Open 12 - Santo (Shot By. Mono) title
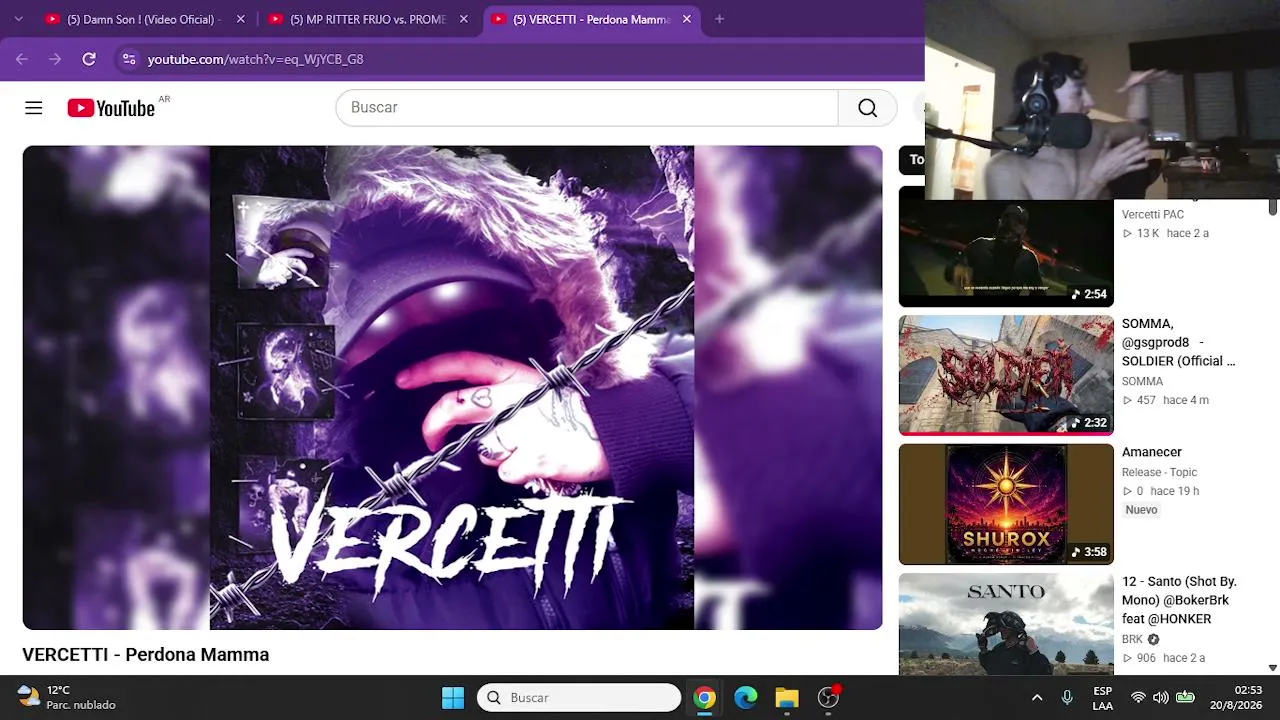Viewport: 1280px width, 720px height. tap(1179, 600)
